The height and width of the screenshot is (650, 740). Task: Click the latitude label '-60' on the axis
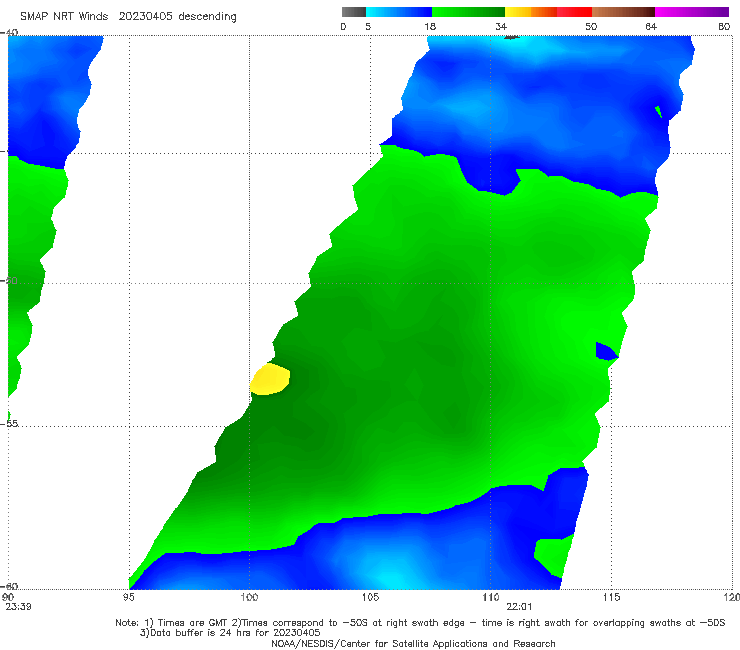pos(10,586)
